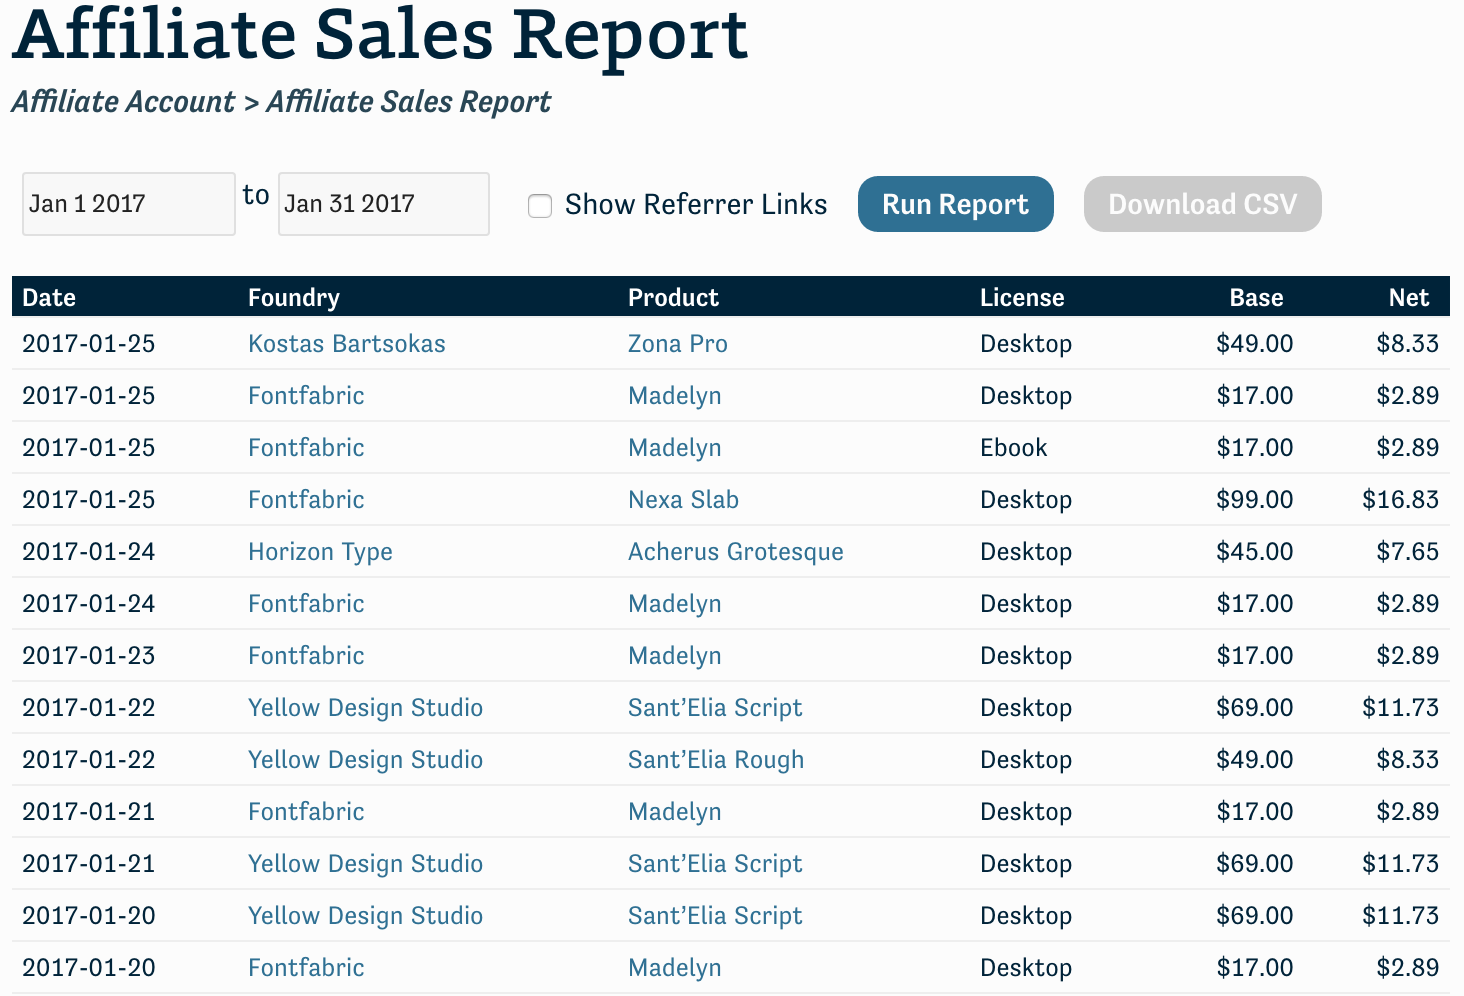Image resolution: width=1464 pixels, height=996 pixels.
Task: Open the Zona Pro product link
Action: pos(677,344)
